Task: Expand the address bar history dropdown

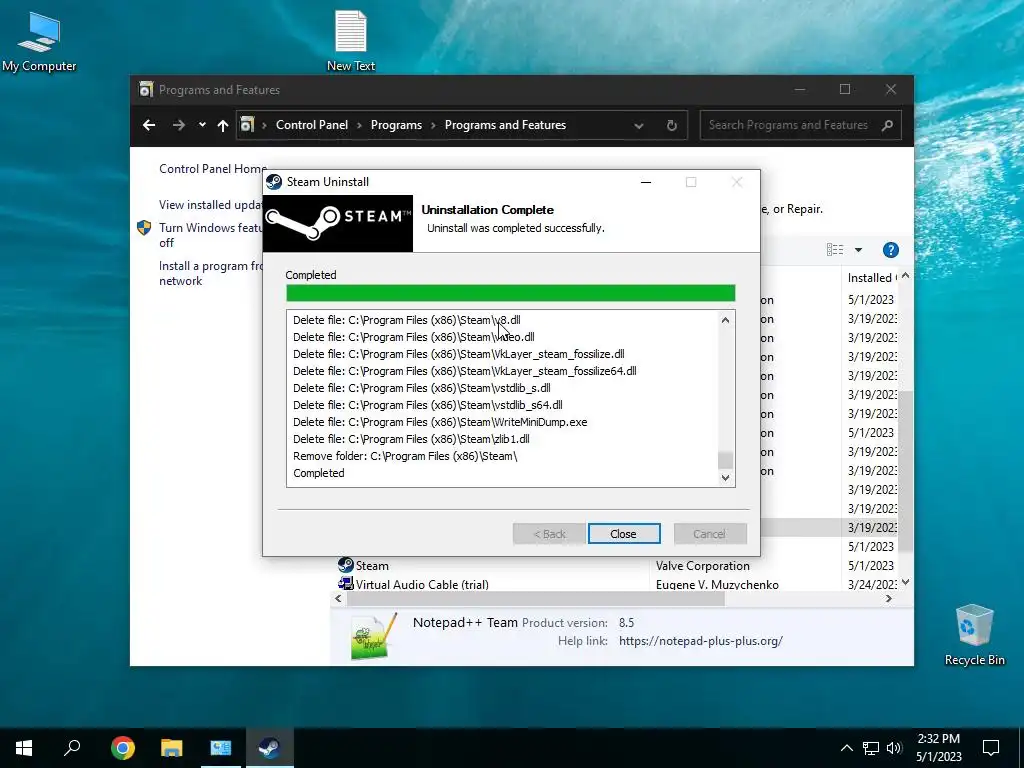Action: tap(639, 125)
